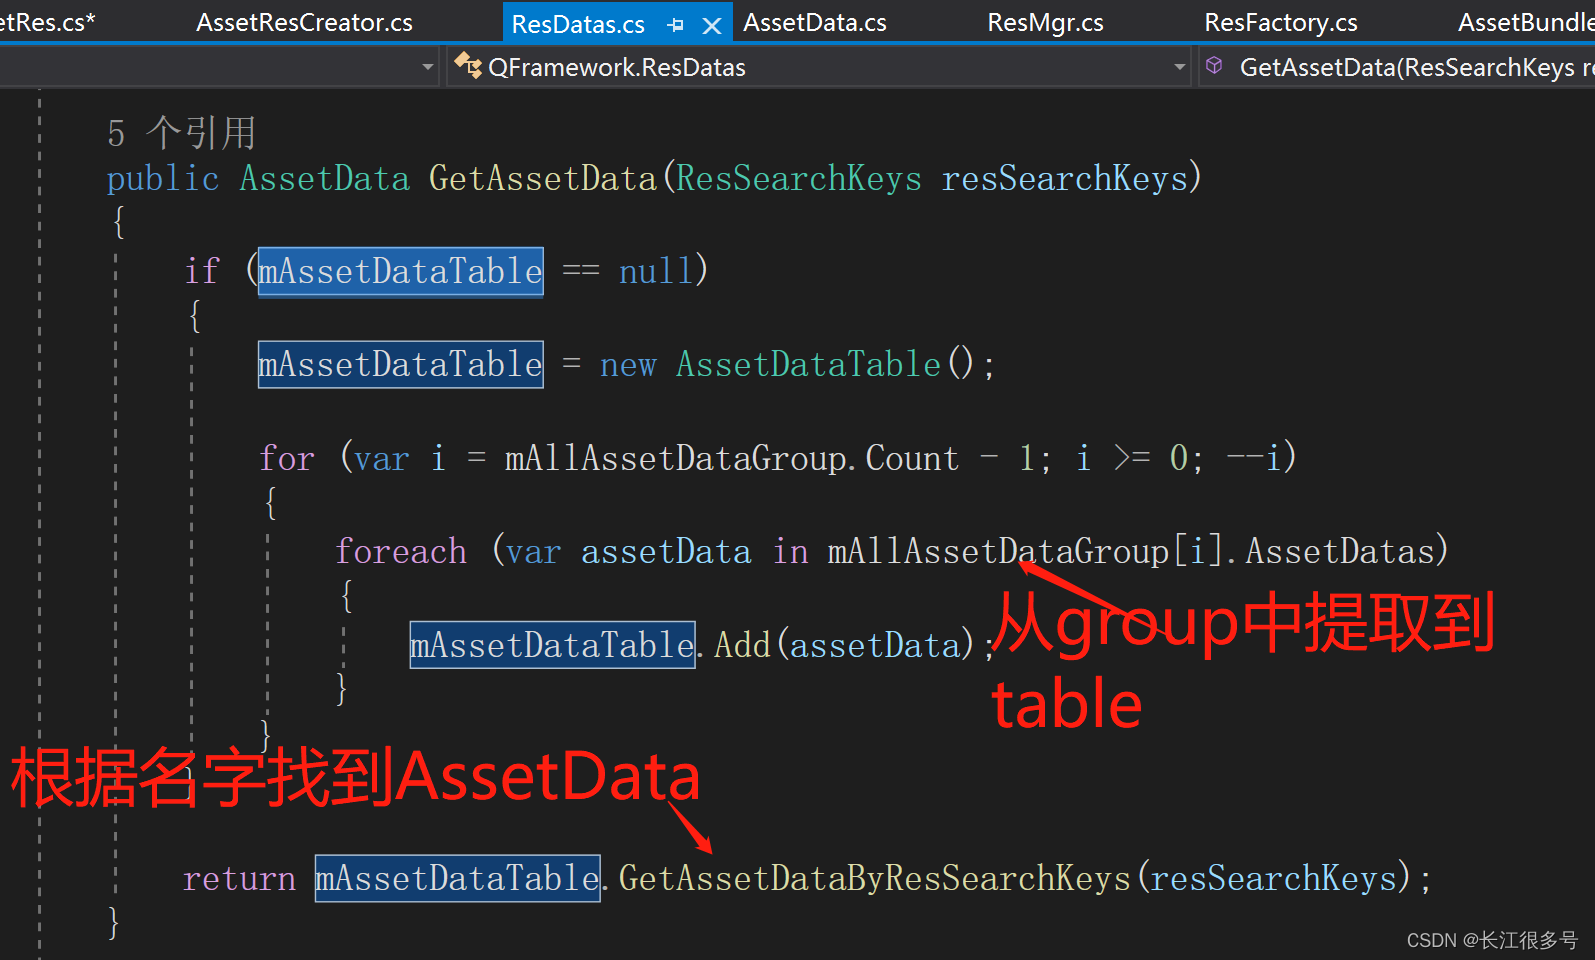The image size is (1595, 960).
Task: Click the class icon beside QFramework.ResDatas
Action: (x=467, y=66)
